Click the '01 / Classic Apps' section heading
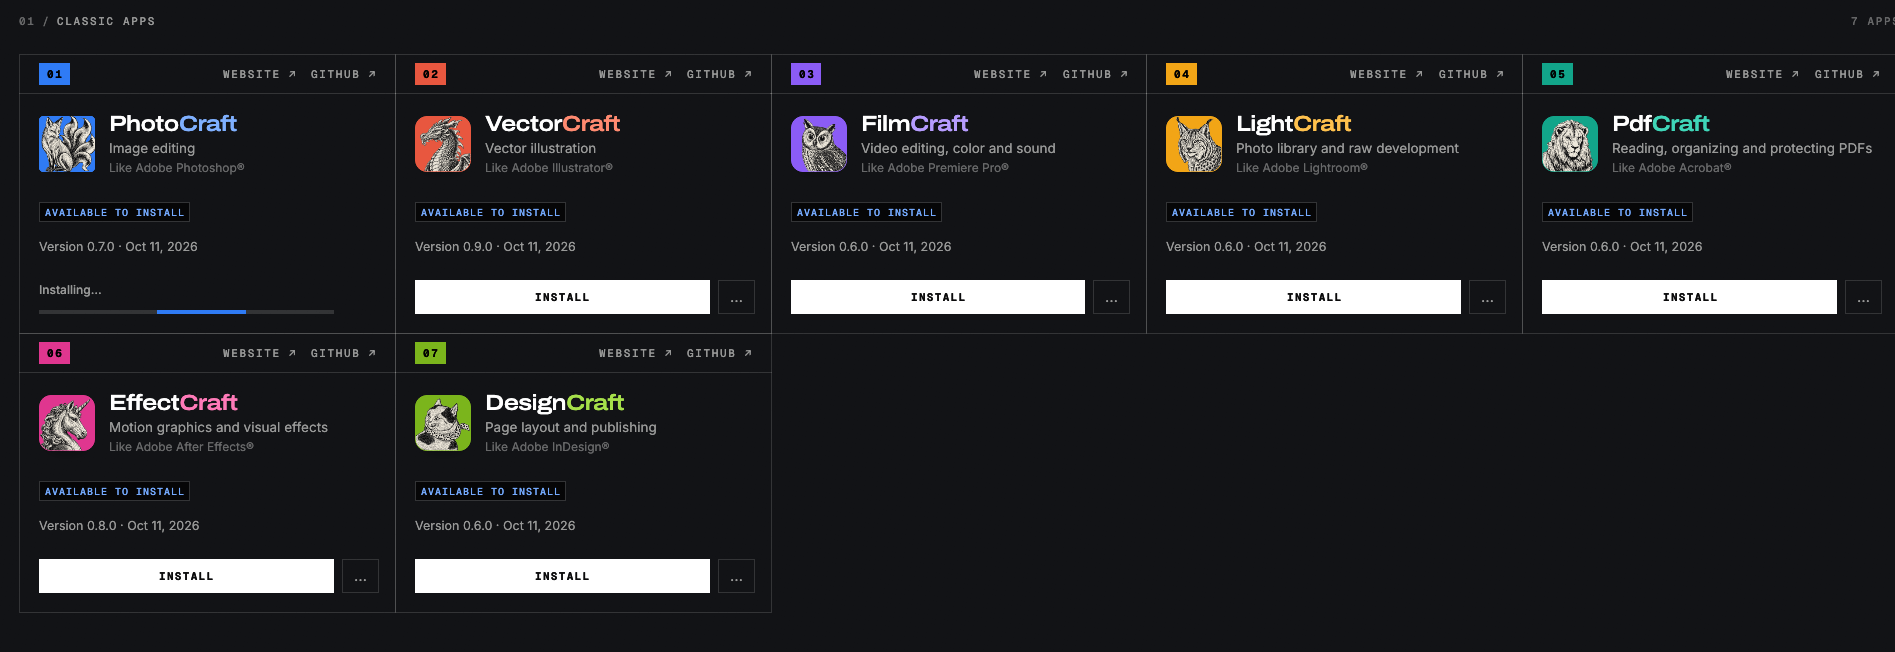Screen dimensions: 1895x652 87,21
